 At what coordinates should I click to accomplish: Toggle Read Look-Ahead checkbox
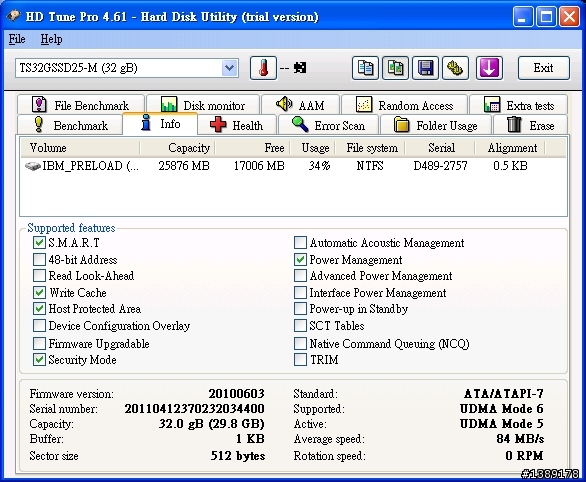(39, 276)
